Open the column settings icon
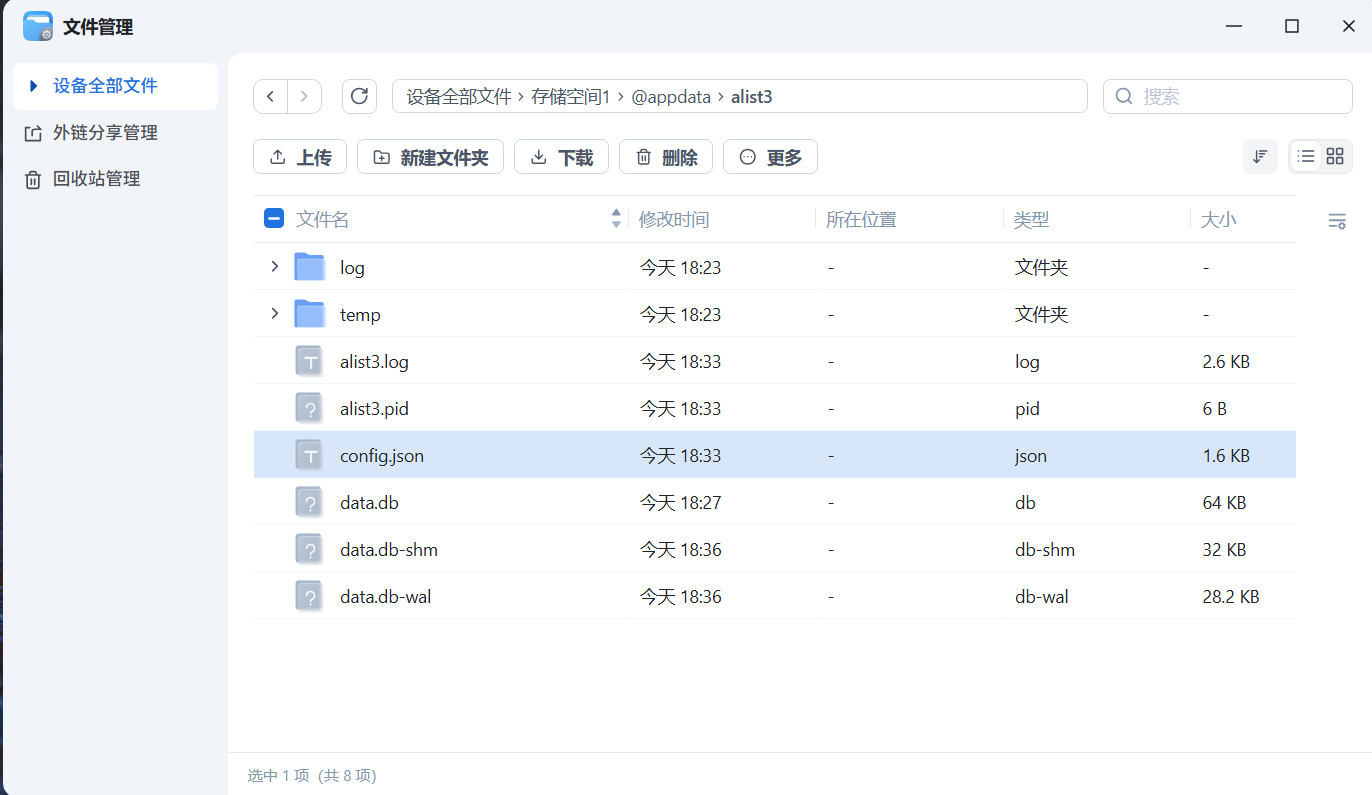The image size is (1372, 795). [1337, 220]
